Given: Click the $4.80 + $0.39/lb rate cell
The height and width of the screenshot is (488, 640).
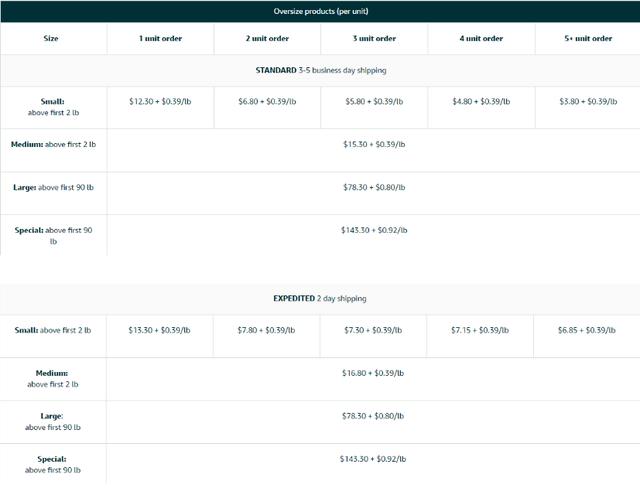Looking at the screenshot, I should click(481, 101).
